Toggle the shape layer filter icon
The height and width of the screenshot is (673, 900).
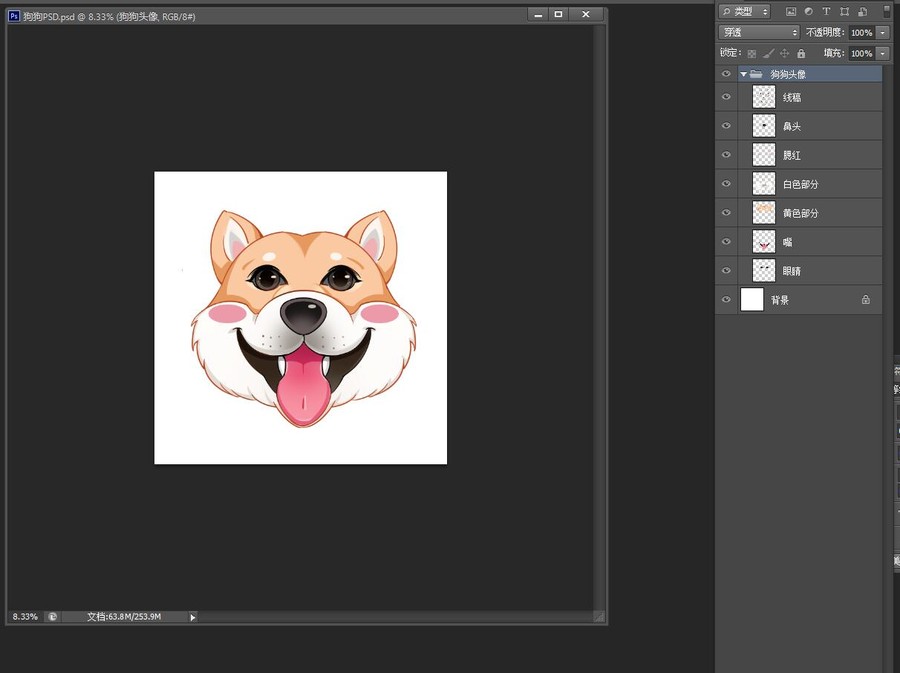point(844,11)
